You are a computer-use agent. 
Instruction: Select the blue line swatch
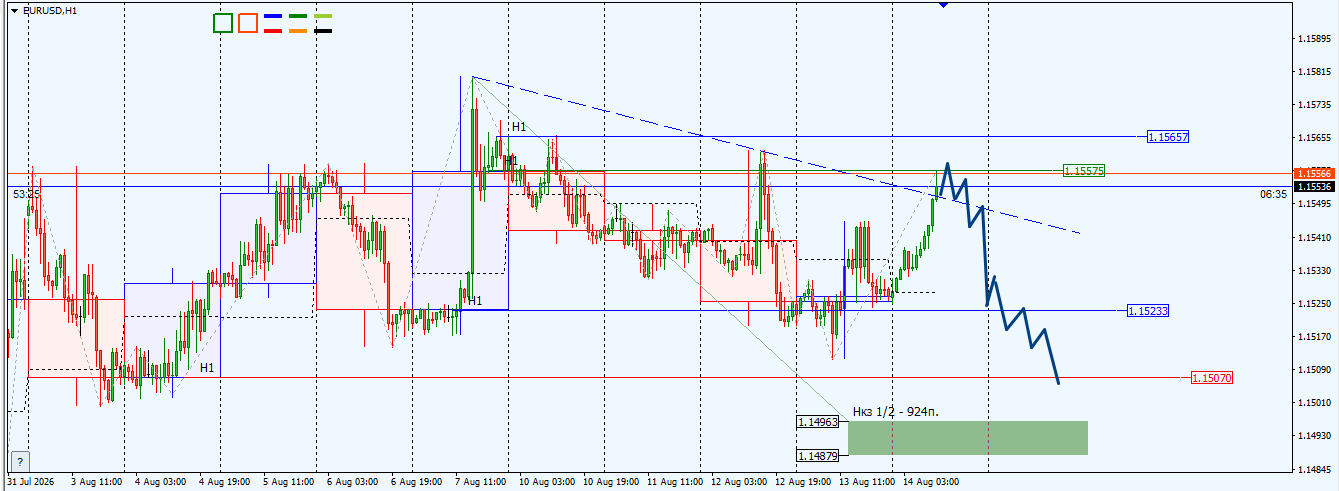point(273,17)
